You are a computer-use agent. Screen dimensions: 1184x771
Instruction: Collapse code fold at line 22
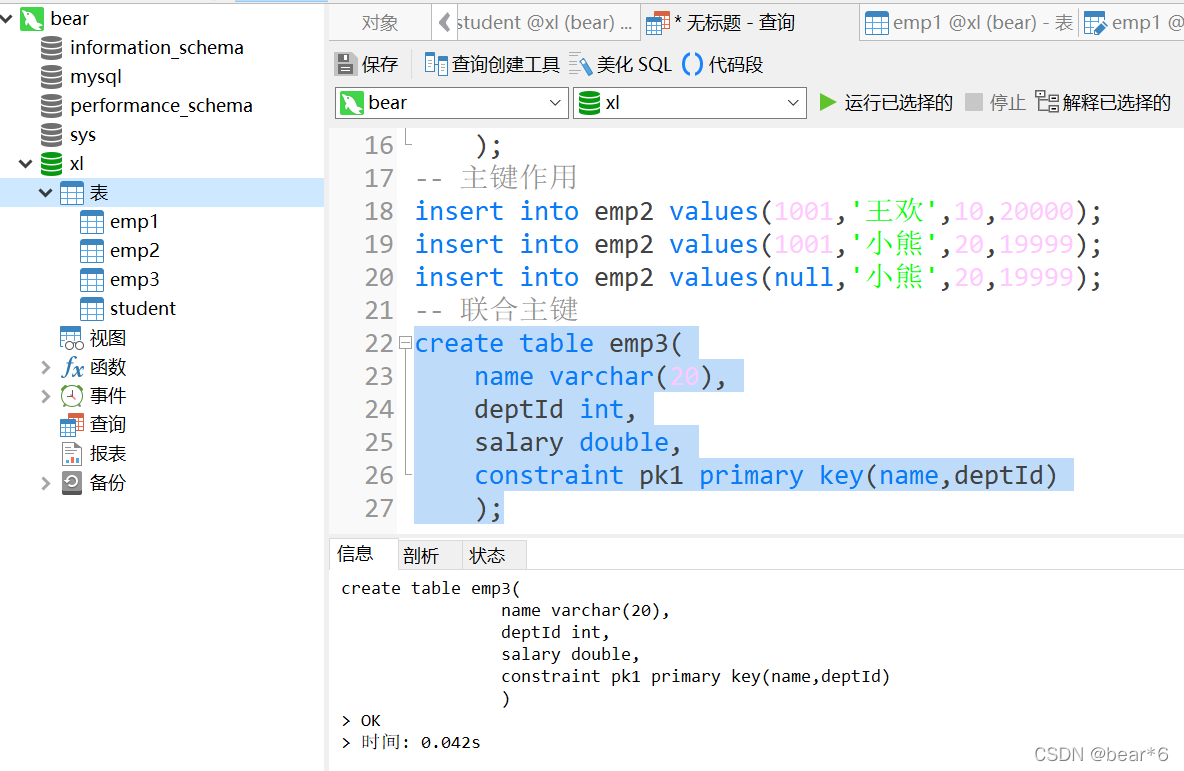click(405, 343)
